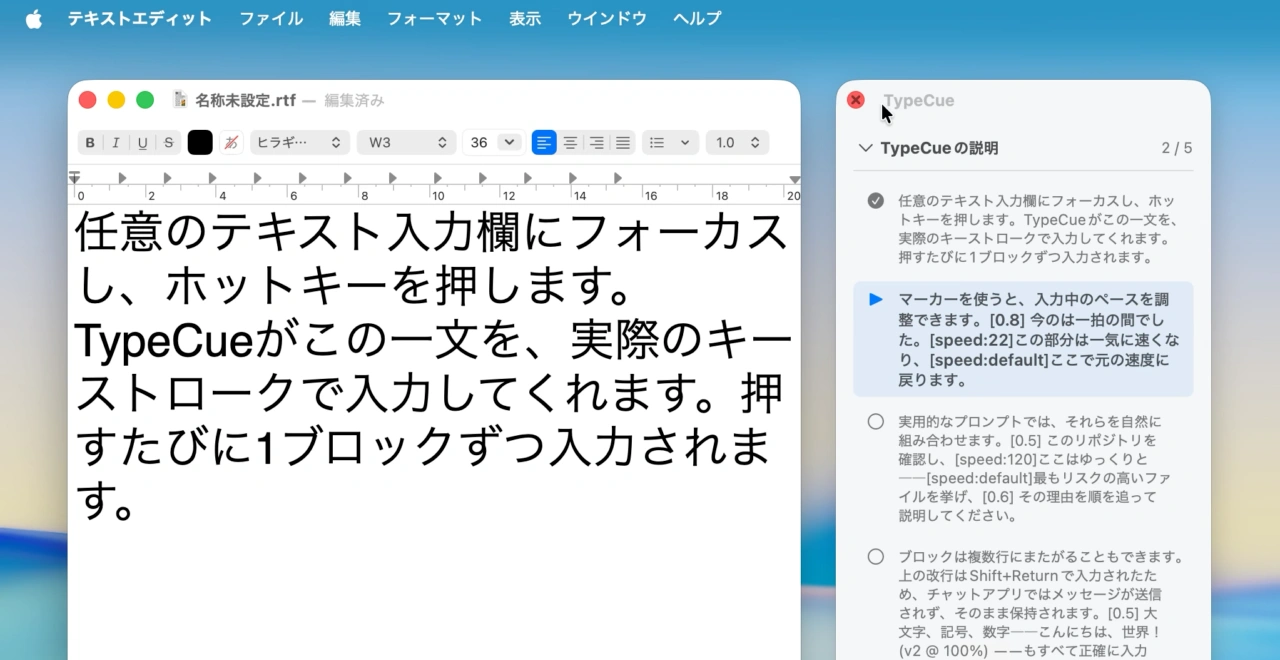Screen dimensions: 1280x660
Task: Click the fourth block text ブロックは複数行に
Action: click(x=1041, y=603)
